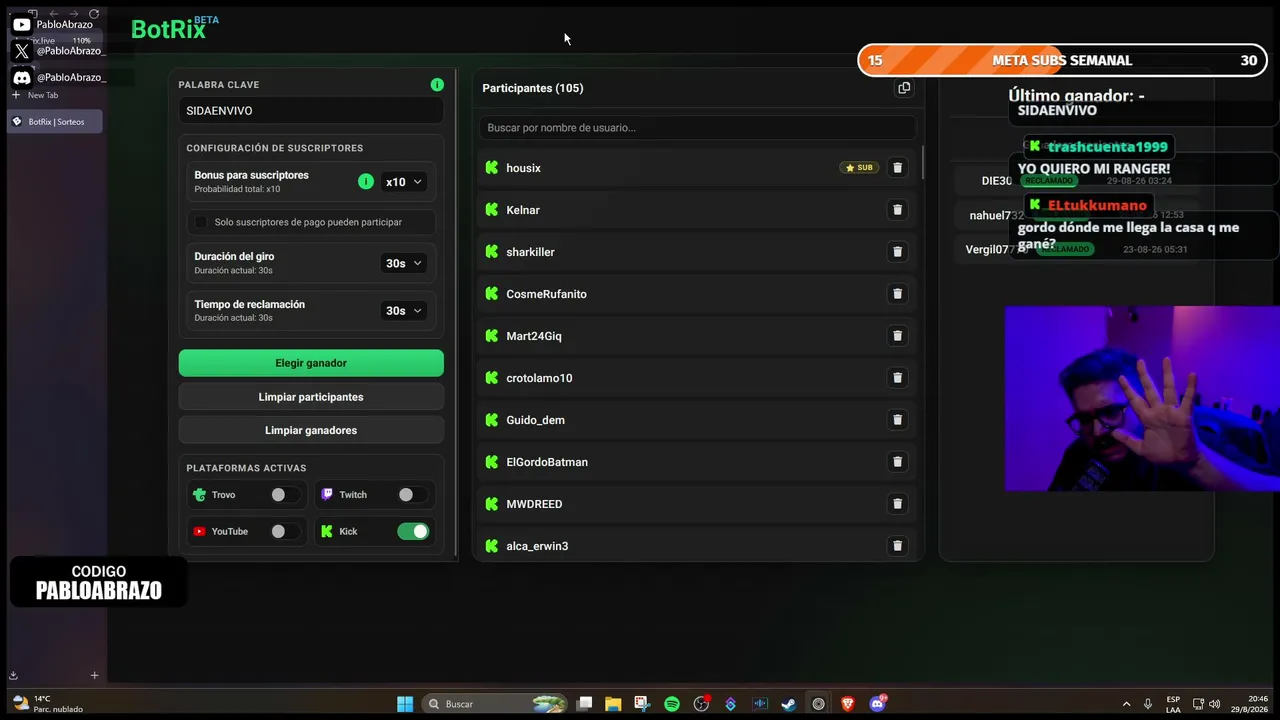Click participant name Mart24Giq
This screenshot has width=1280, height=720.
(x=534, y=336)
